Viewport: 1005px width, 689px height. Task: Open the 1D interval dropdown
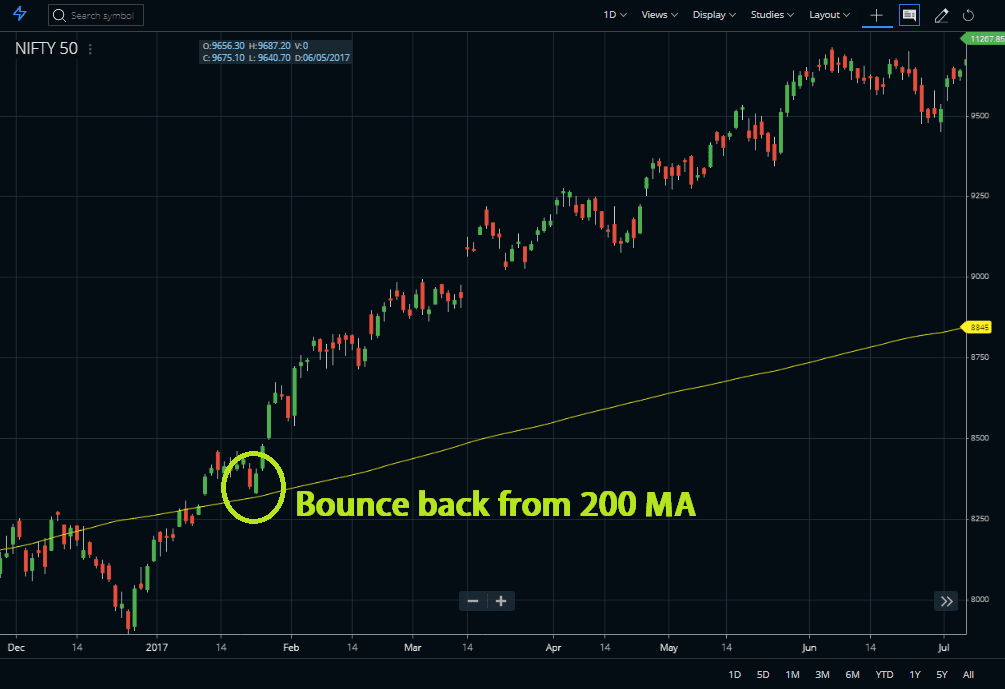[615, 15]
